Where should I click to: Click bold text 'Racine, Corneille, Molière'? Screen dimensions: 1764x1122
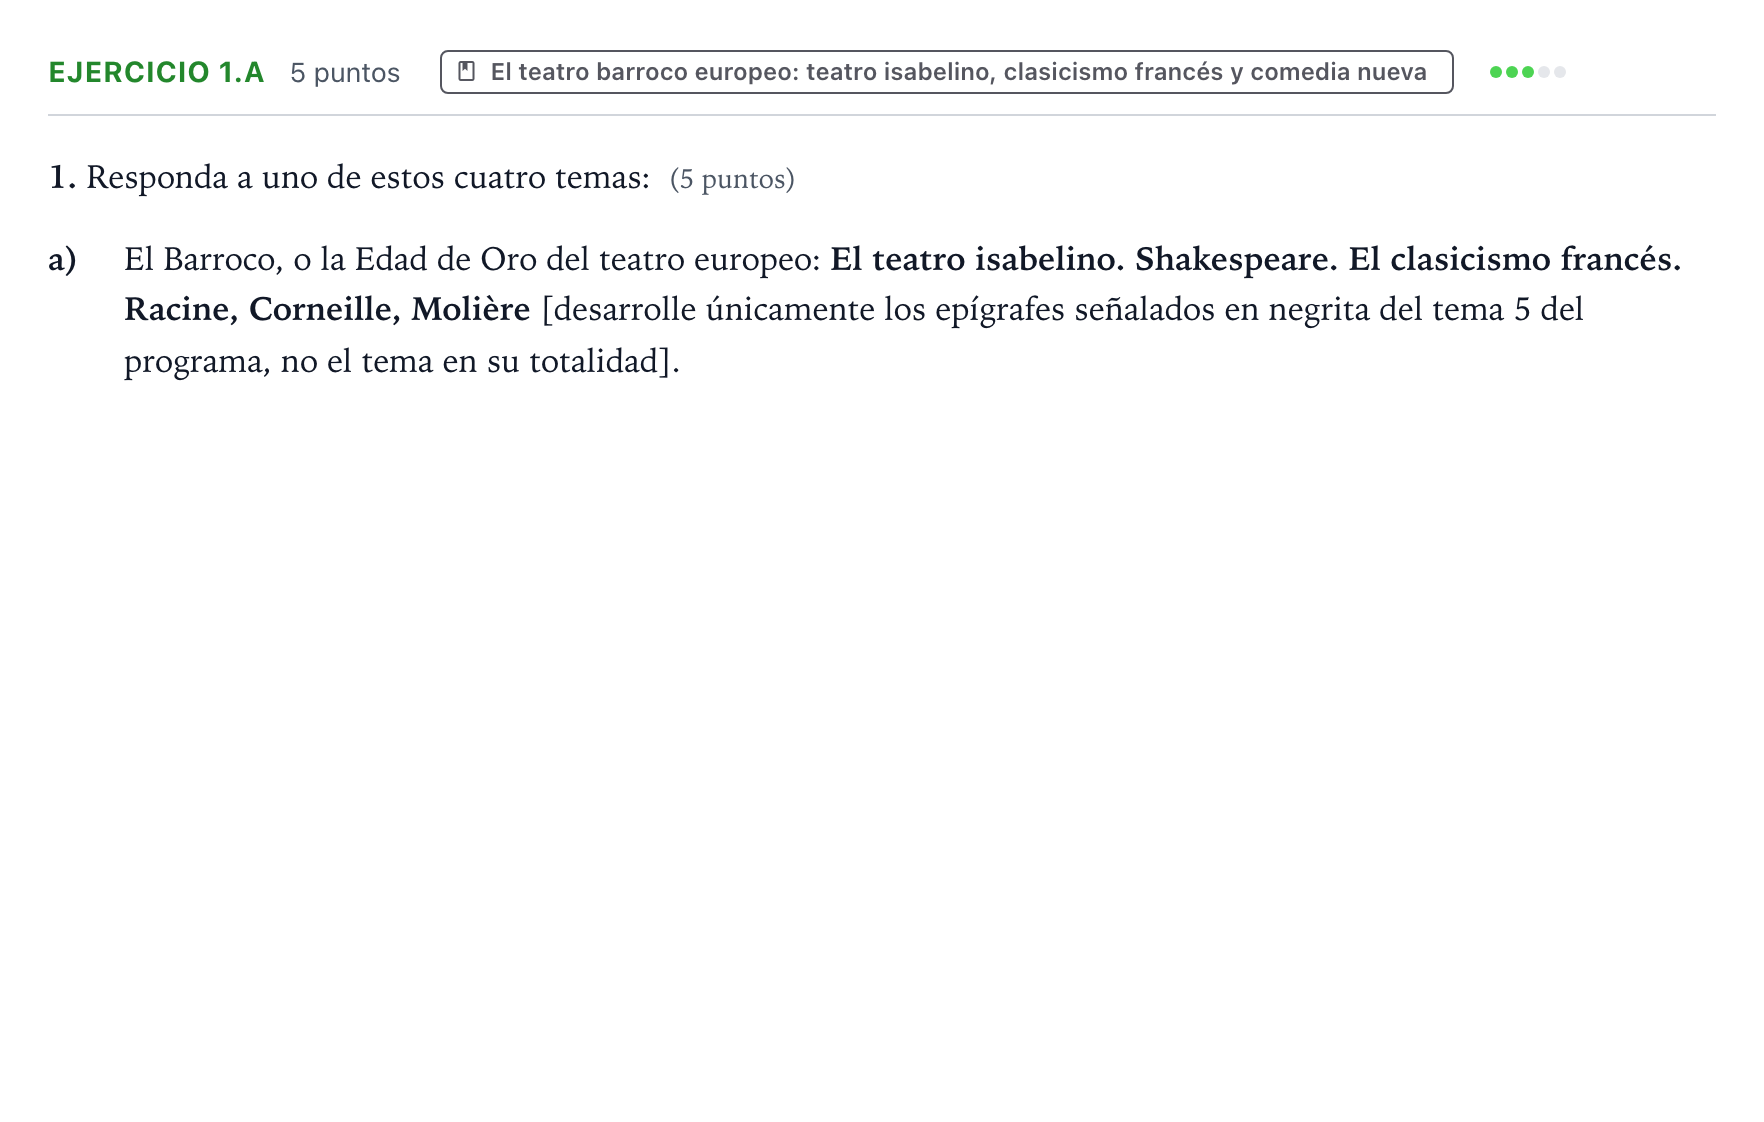(327, 309)
